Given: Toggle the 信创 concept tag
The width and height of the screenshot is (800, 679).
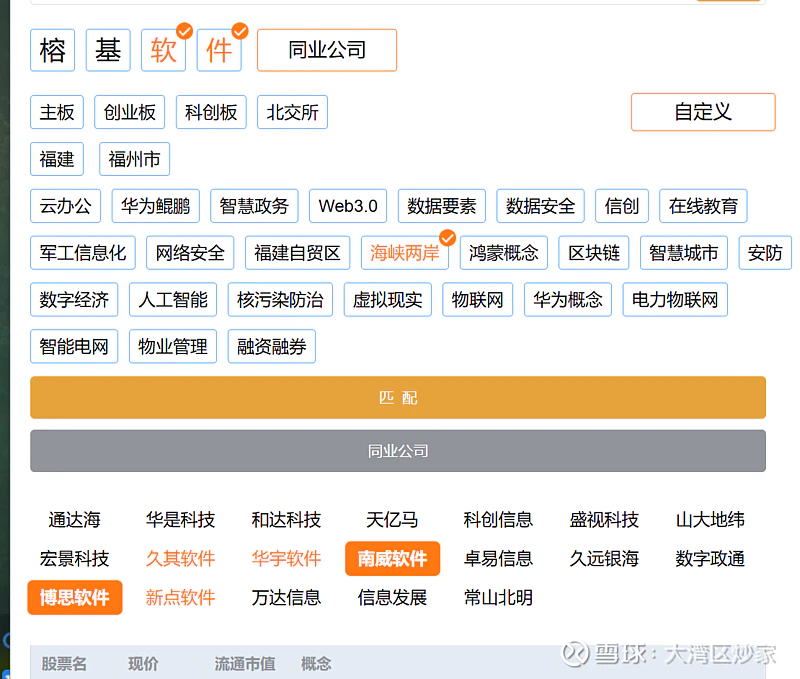Looking at the screenshot, I should click(622, 206).
